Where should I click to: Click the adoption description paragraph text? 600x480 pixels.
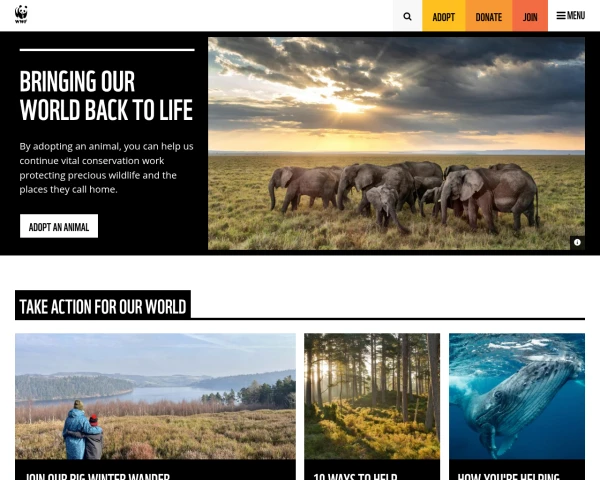[106, 168]
